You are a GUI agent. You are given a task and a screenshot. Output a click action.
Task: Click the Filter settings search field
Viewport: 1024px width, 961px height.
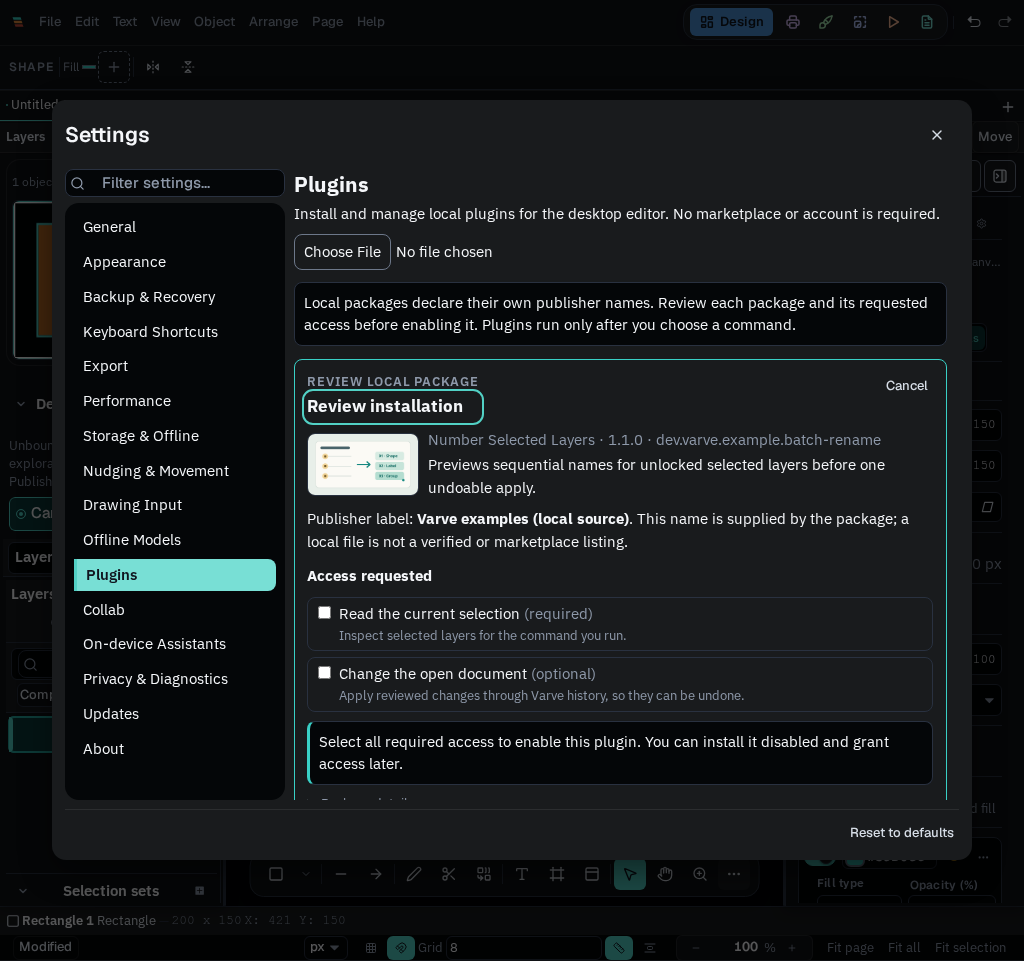[x=174, y=183]
